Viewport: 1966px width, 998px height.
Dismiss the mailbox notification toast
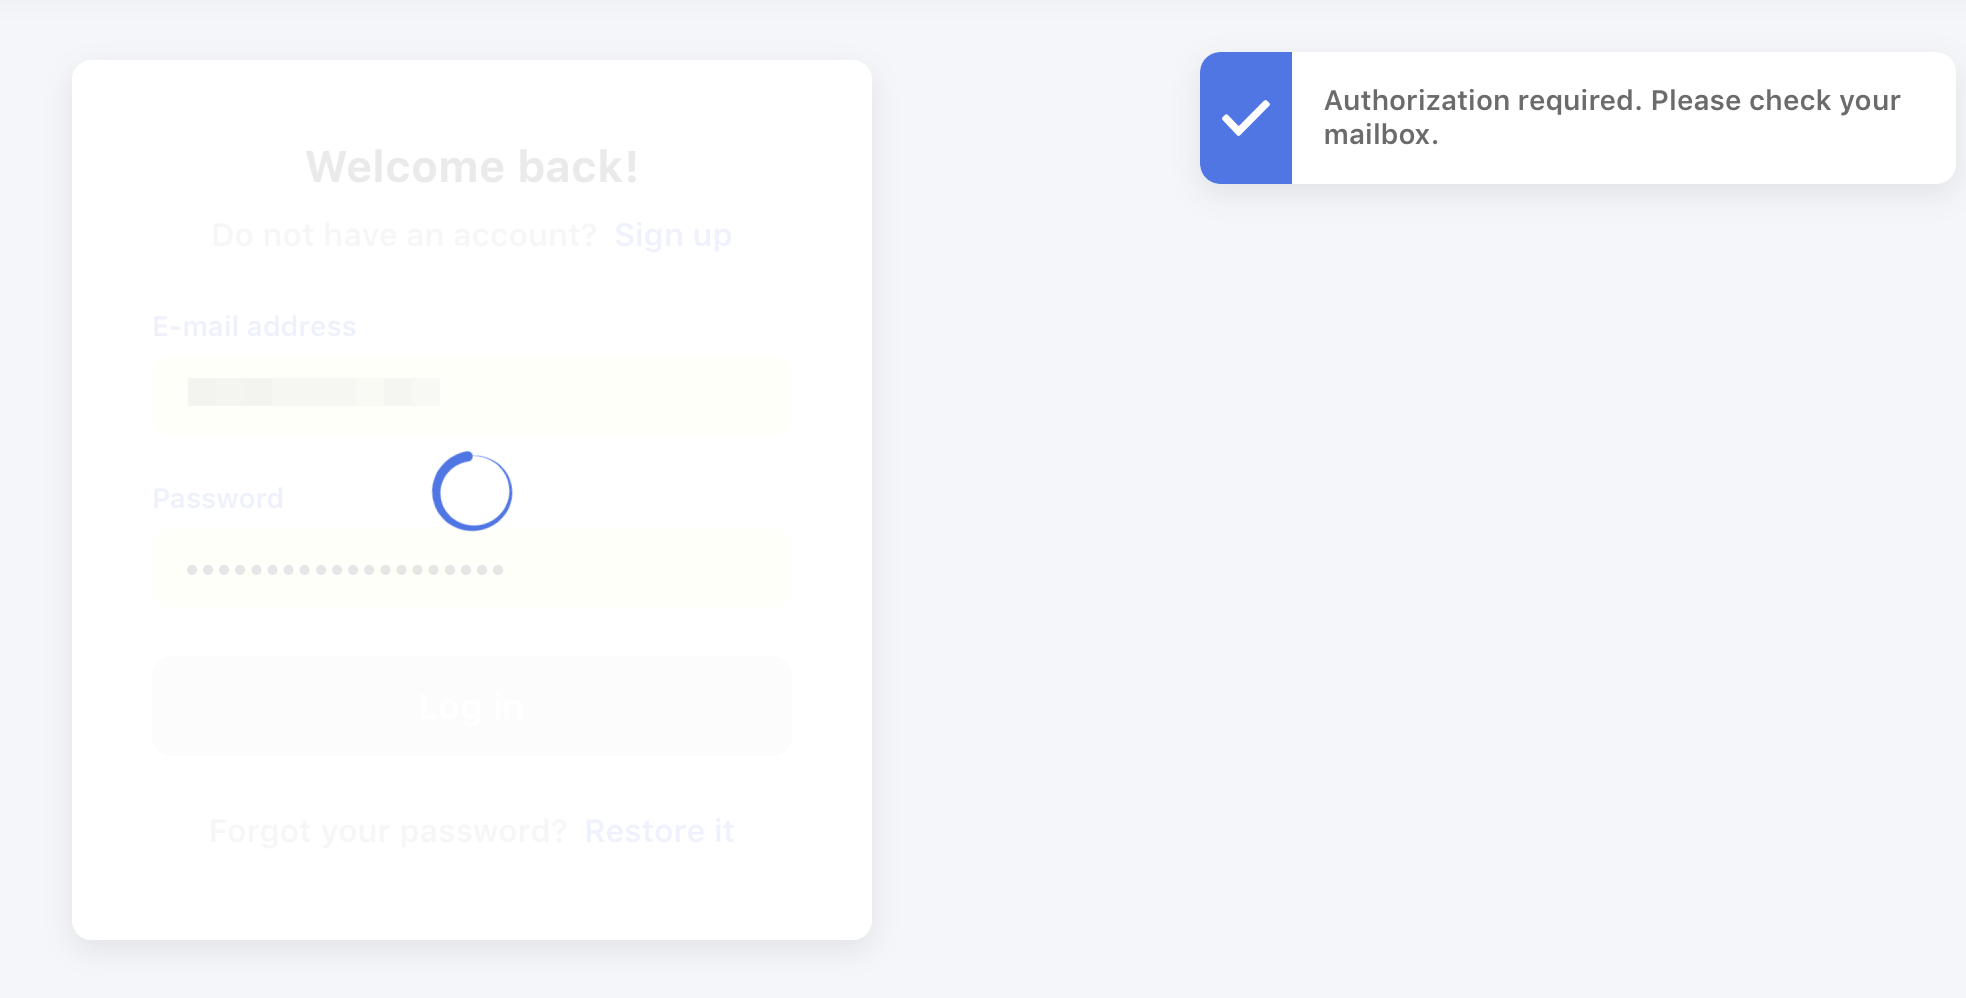tap(1578, 118)
